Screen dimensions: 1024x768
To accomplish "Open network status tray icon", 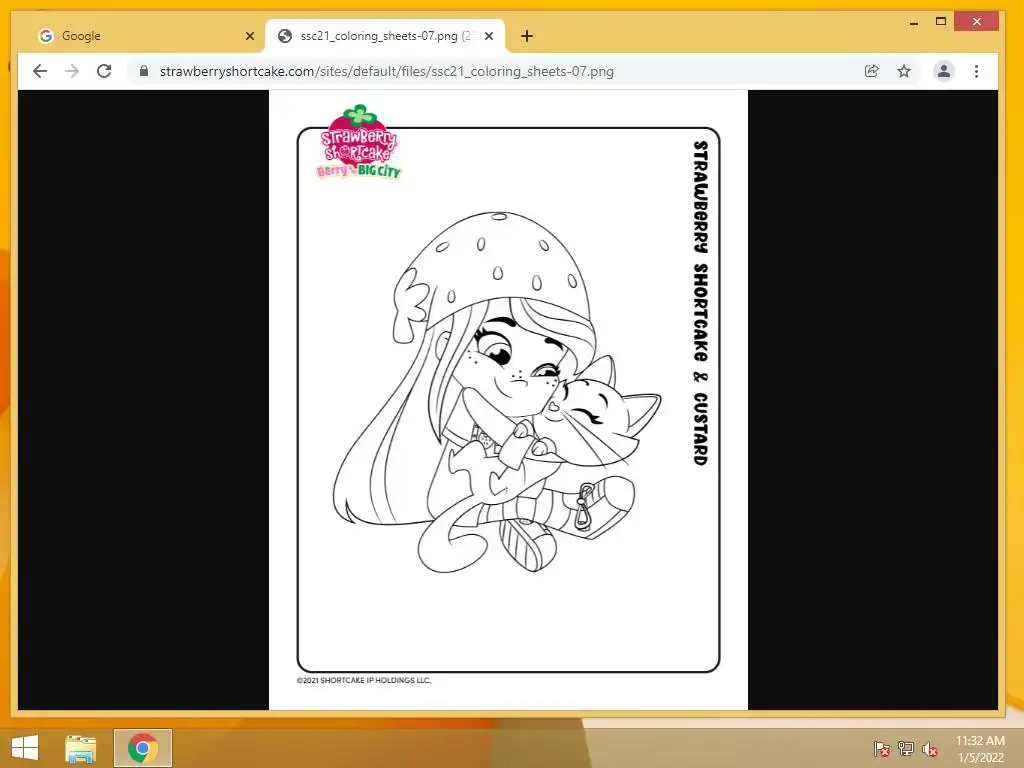I will tap(906, 749).
